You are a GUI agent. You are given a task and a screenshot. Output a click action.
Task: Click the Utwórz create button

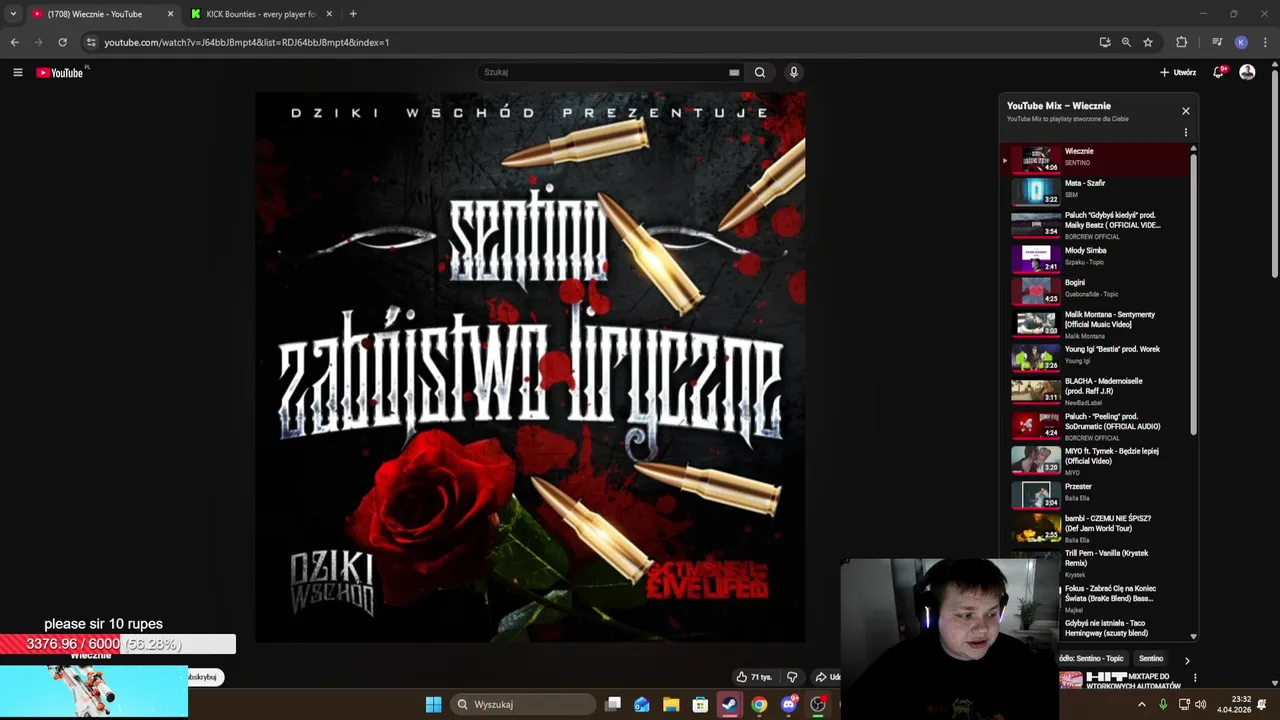pos(1178,72)
